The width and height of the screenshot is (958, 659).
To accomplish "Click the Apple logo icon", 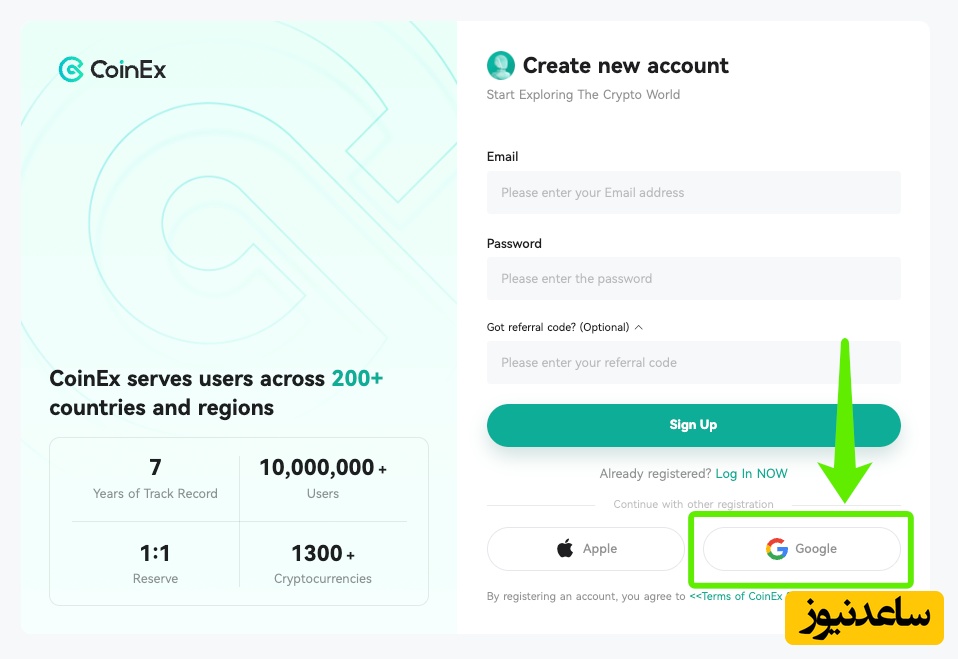I will [566, 549].
